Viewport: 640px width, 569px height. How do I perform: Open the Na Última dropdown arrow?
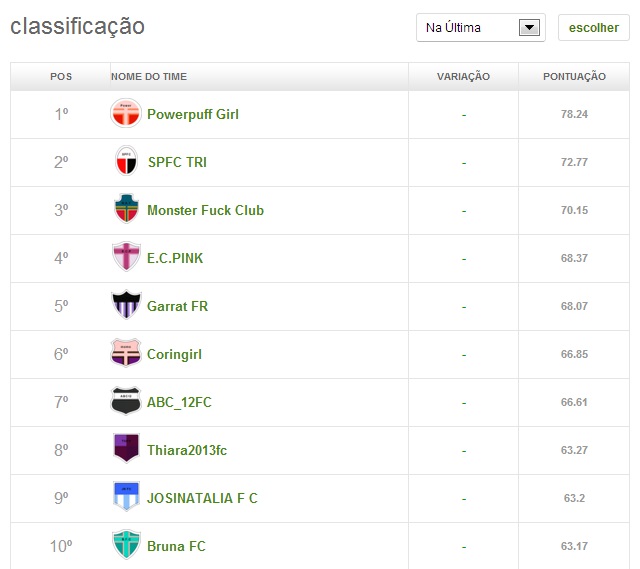(x=529, y=28)
